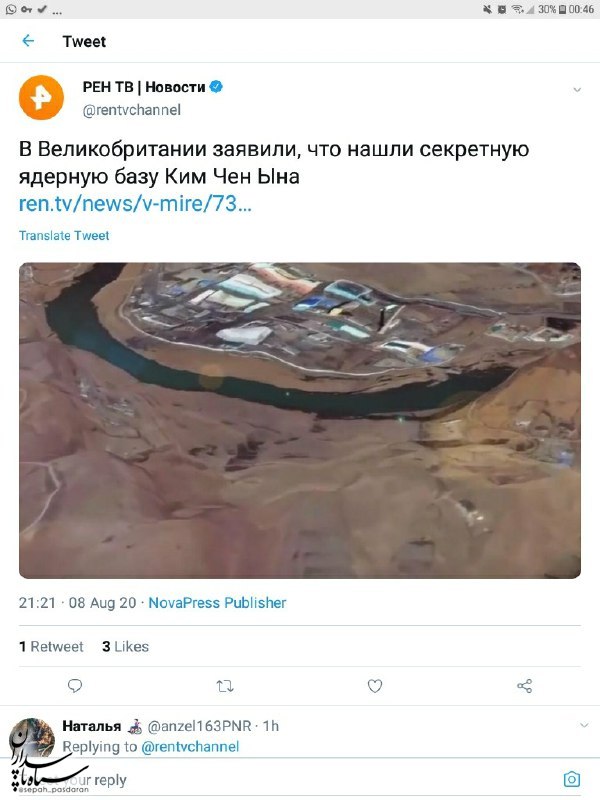The width and height of the screenshot is (600, 800).
Task: Tap the retweet arrows icon
Action: tap(225, 686)
